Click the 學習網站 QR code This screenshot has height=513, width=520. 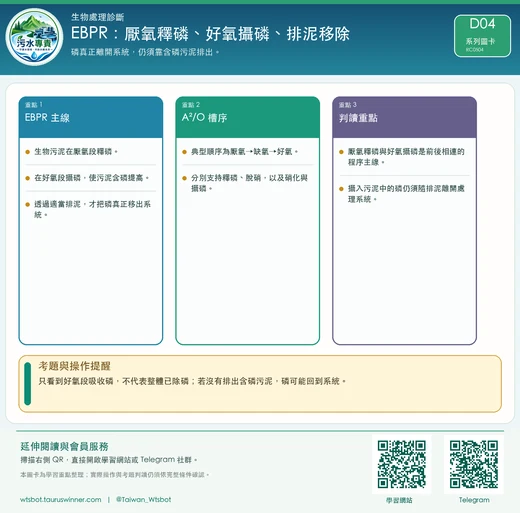(x=402, y=464)
